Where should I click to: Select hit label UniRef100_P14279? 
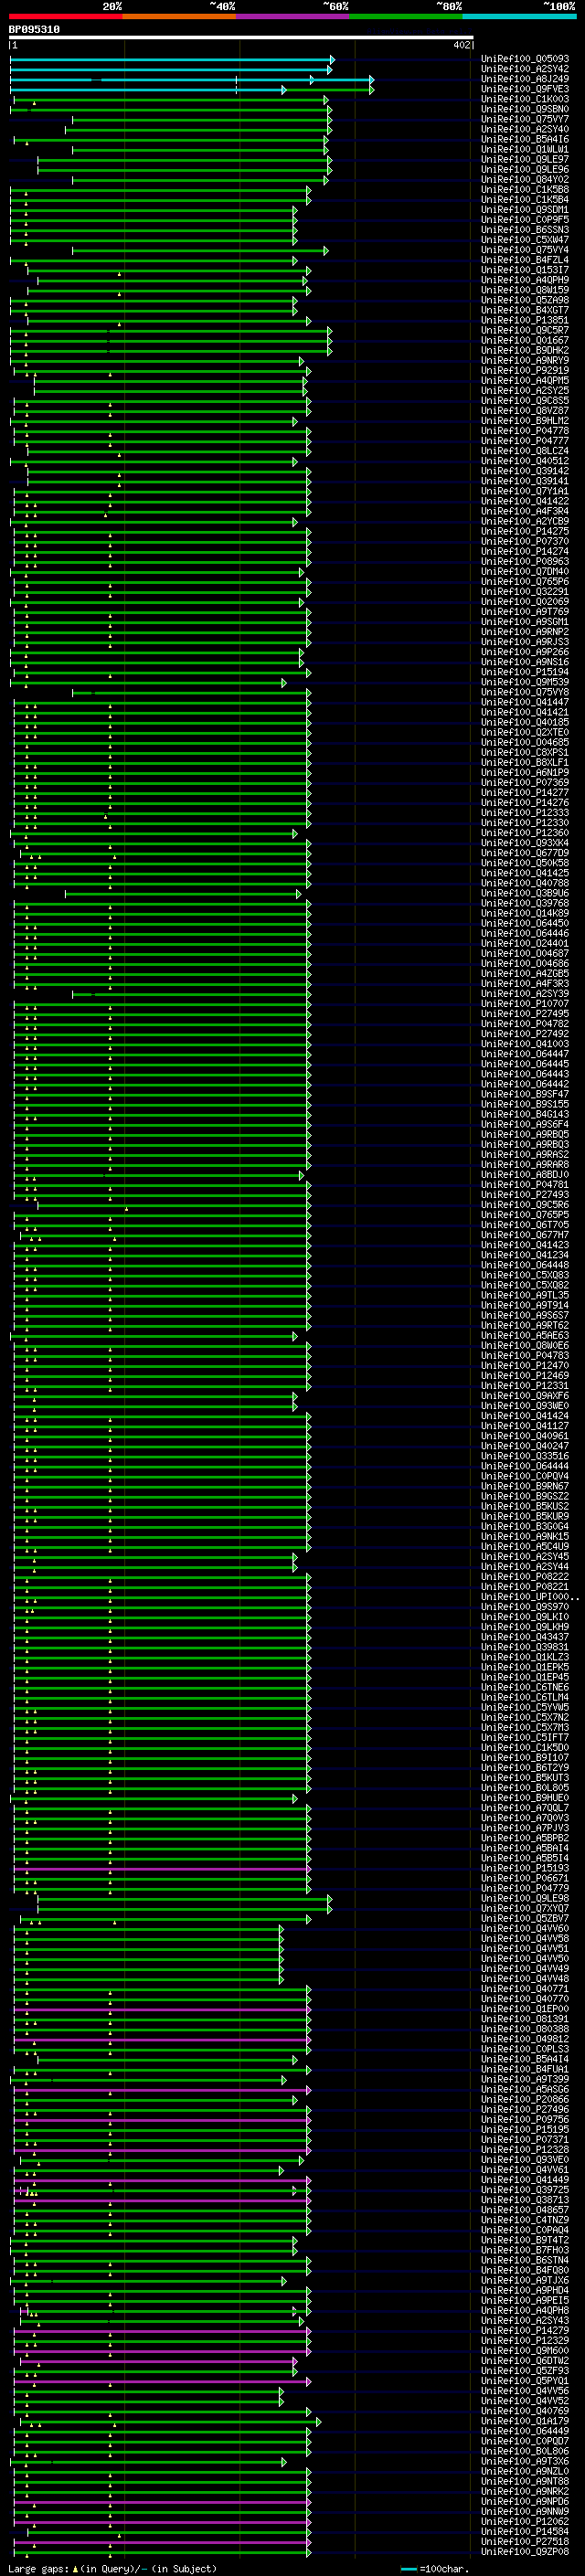click(x=525, y=2330)
